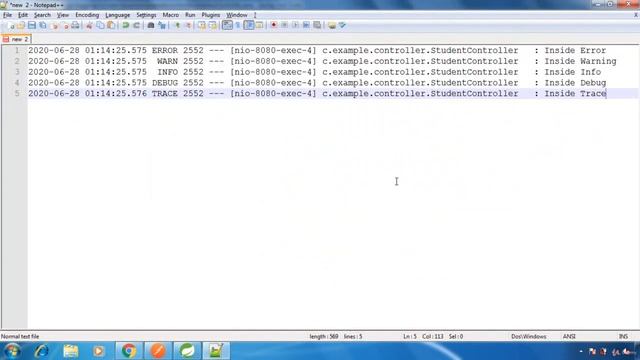
Task: Open the Macro menu
Action: point(171,15)
